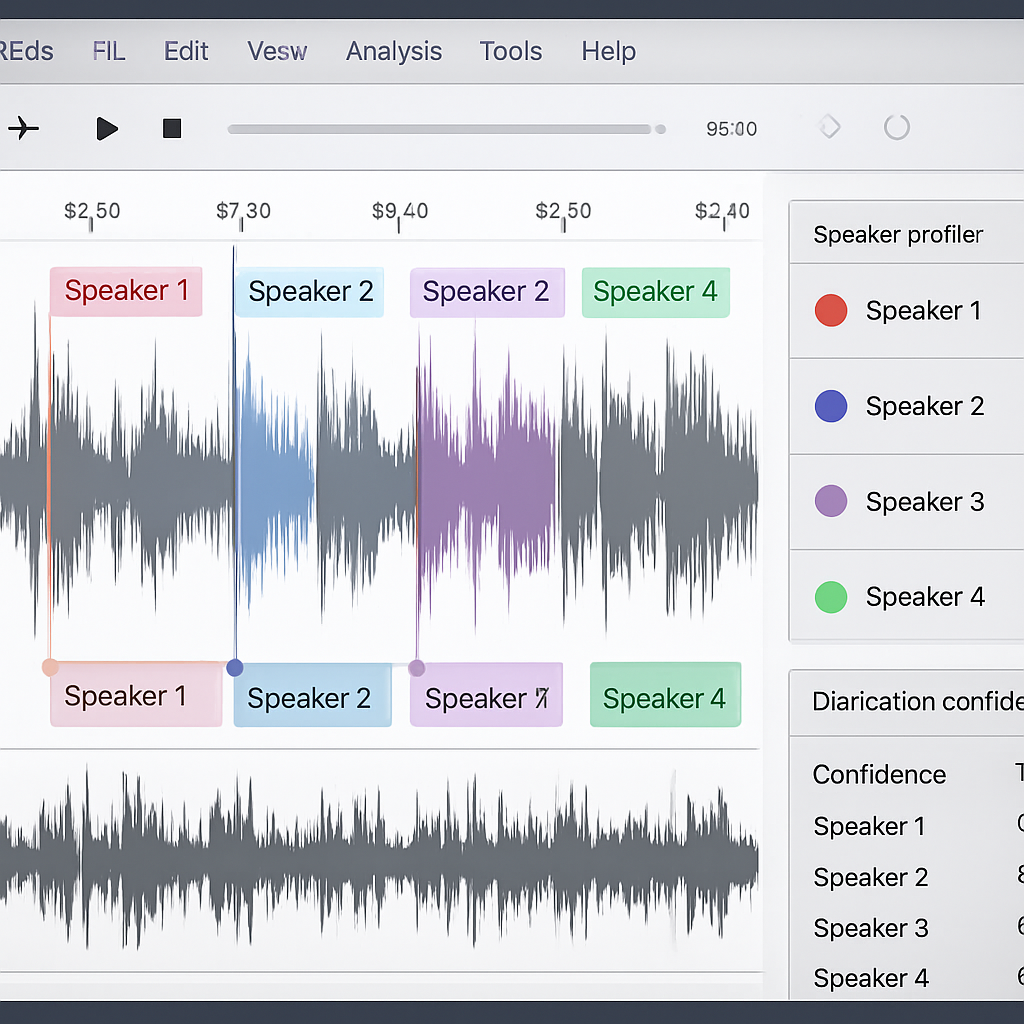
Task: Click the orange segment boundary handle
Action: 50,667
